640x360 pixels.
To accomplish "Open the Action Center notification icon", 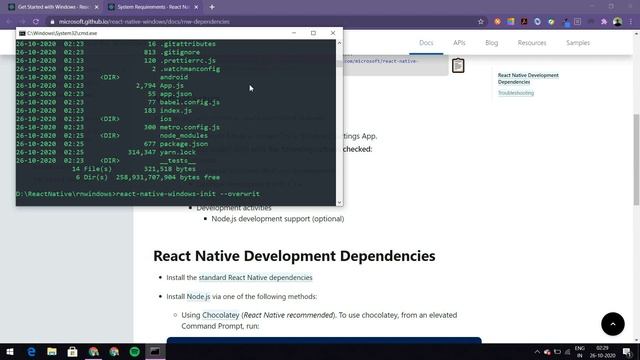I will [x=627, y=352].
